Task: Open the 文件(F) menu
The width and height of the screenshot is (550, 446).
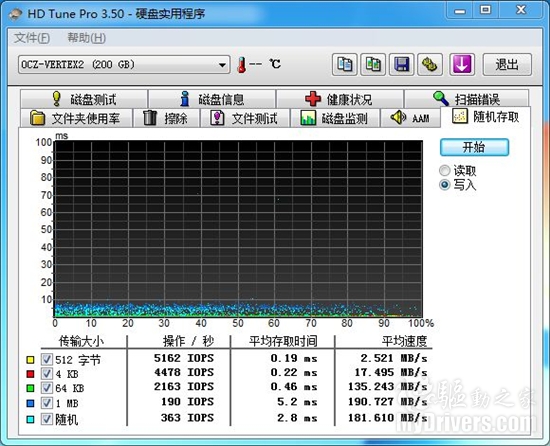Action: [x=32, y=38]
